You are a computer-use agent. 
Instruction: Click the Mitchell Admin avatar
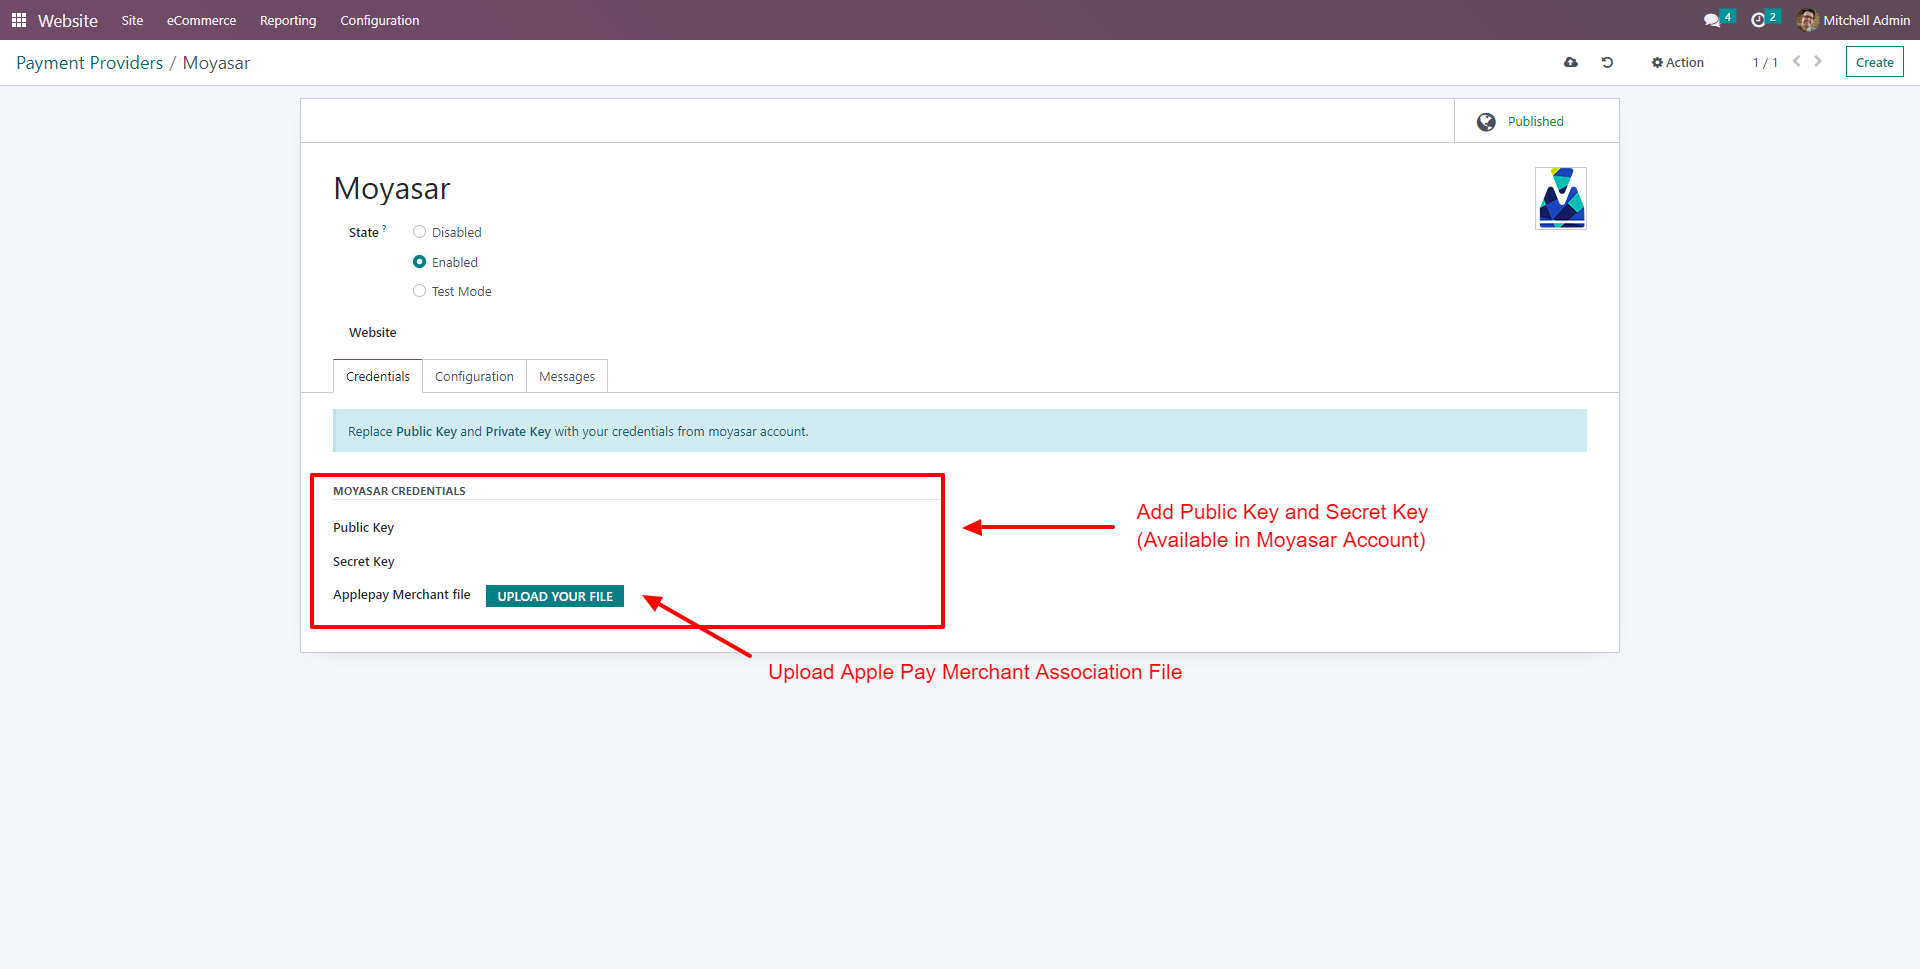pyautogui.click(x=1807, y=20)
